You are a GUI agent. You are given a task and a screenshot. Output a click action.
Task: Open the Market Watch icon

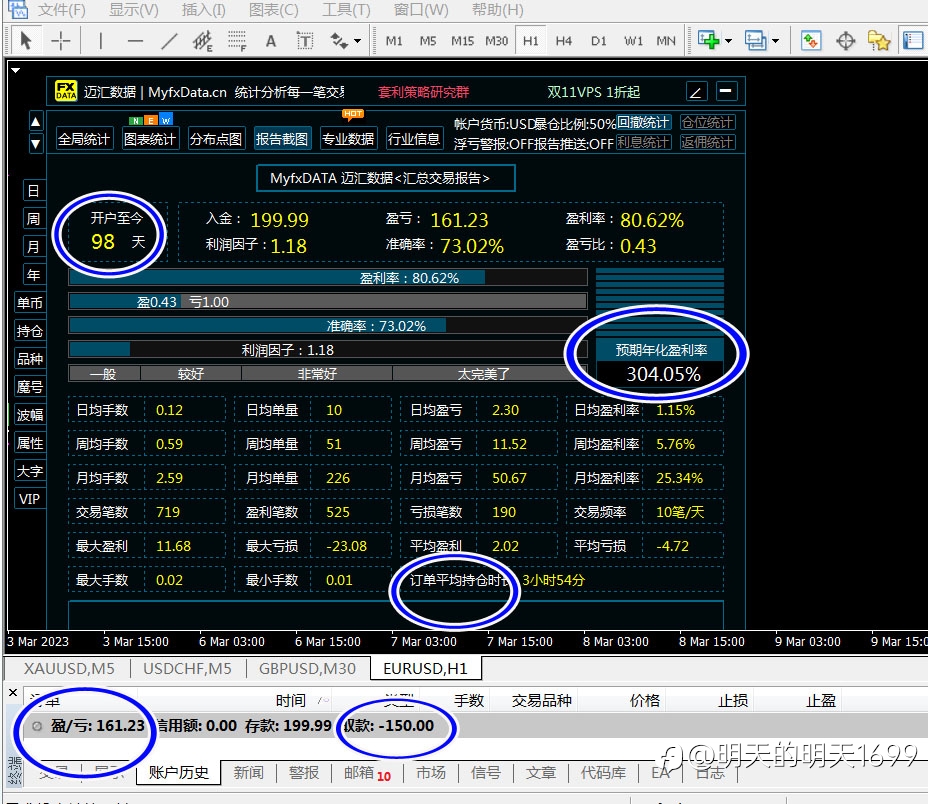(811, 41)
